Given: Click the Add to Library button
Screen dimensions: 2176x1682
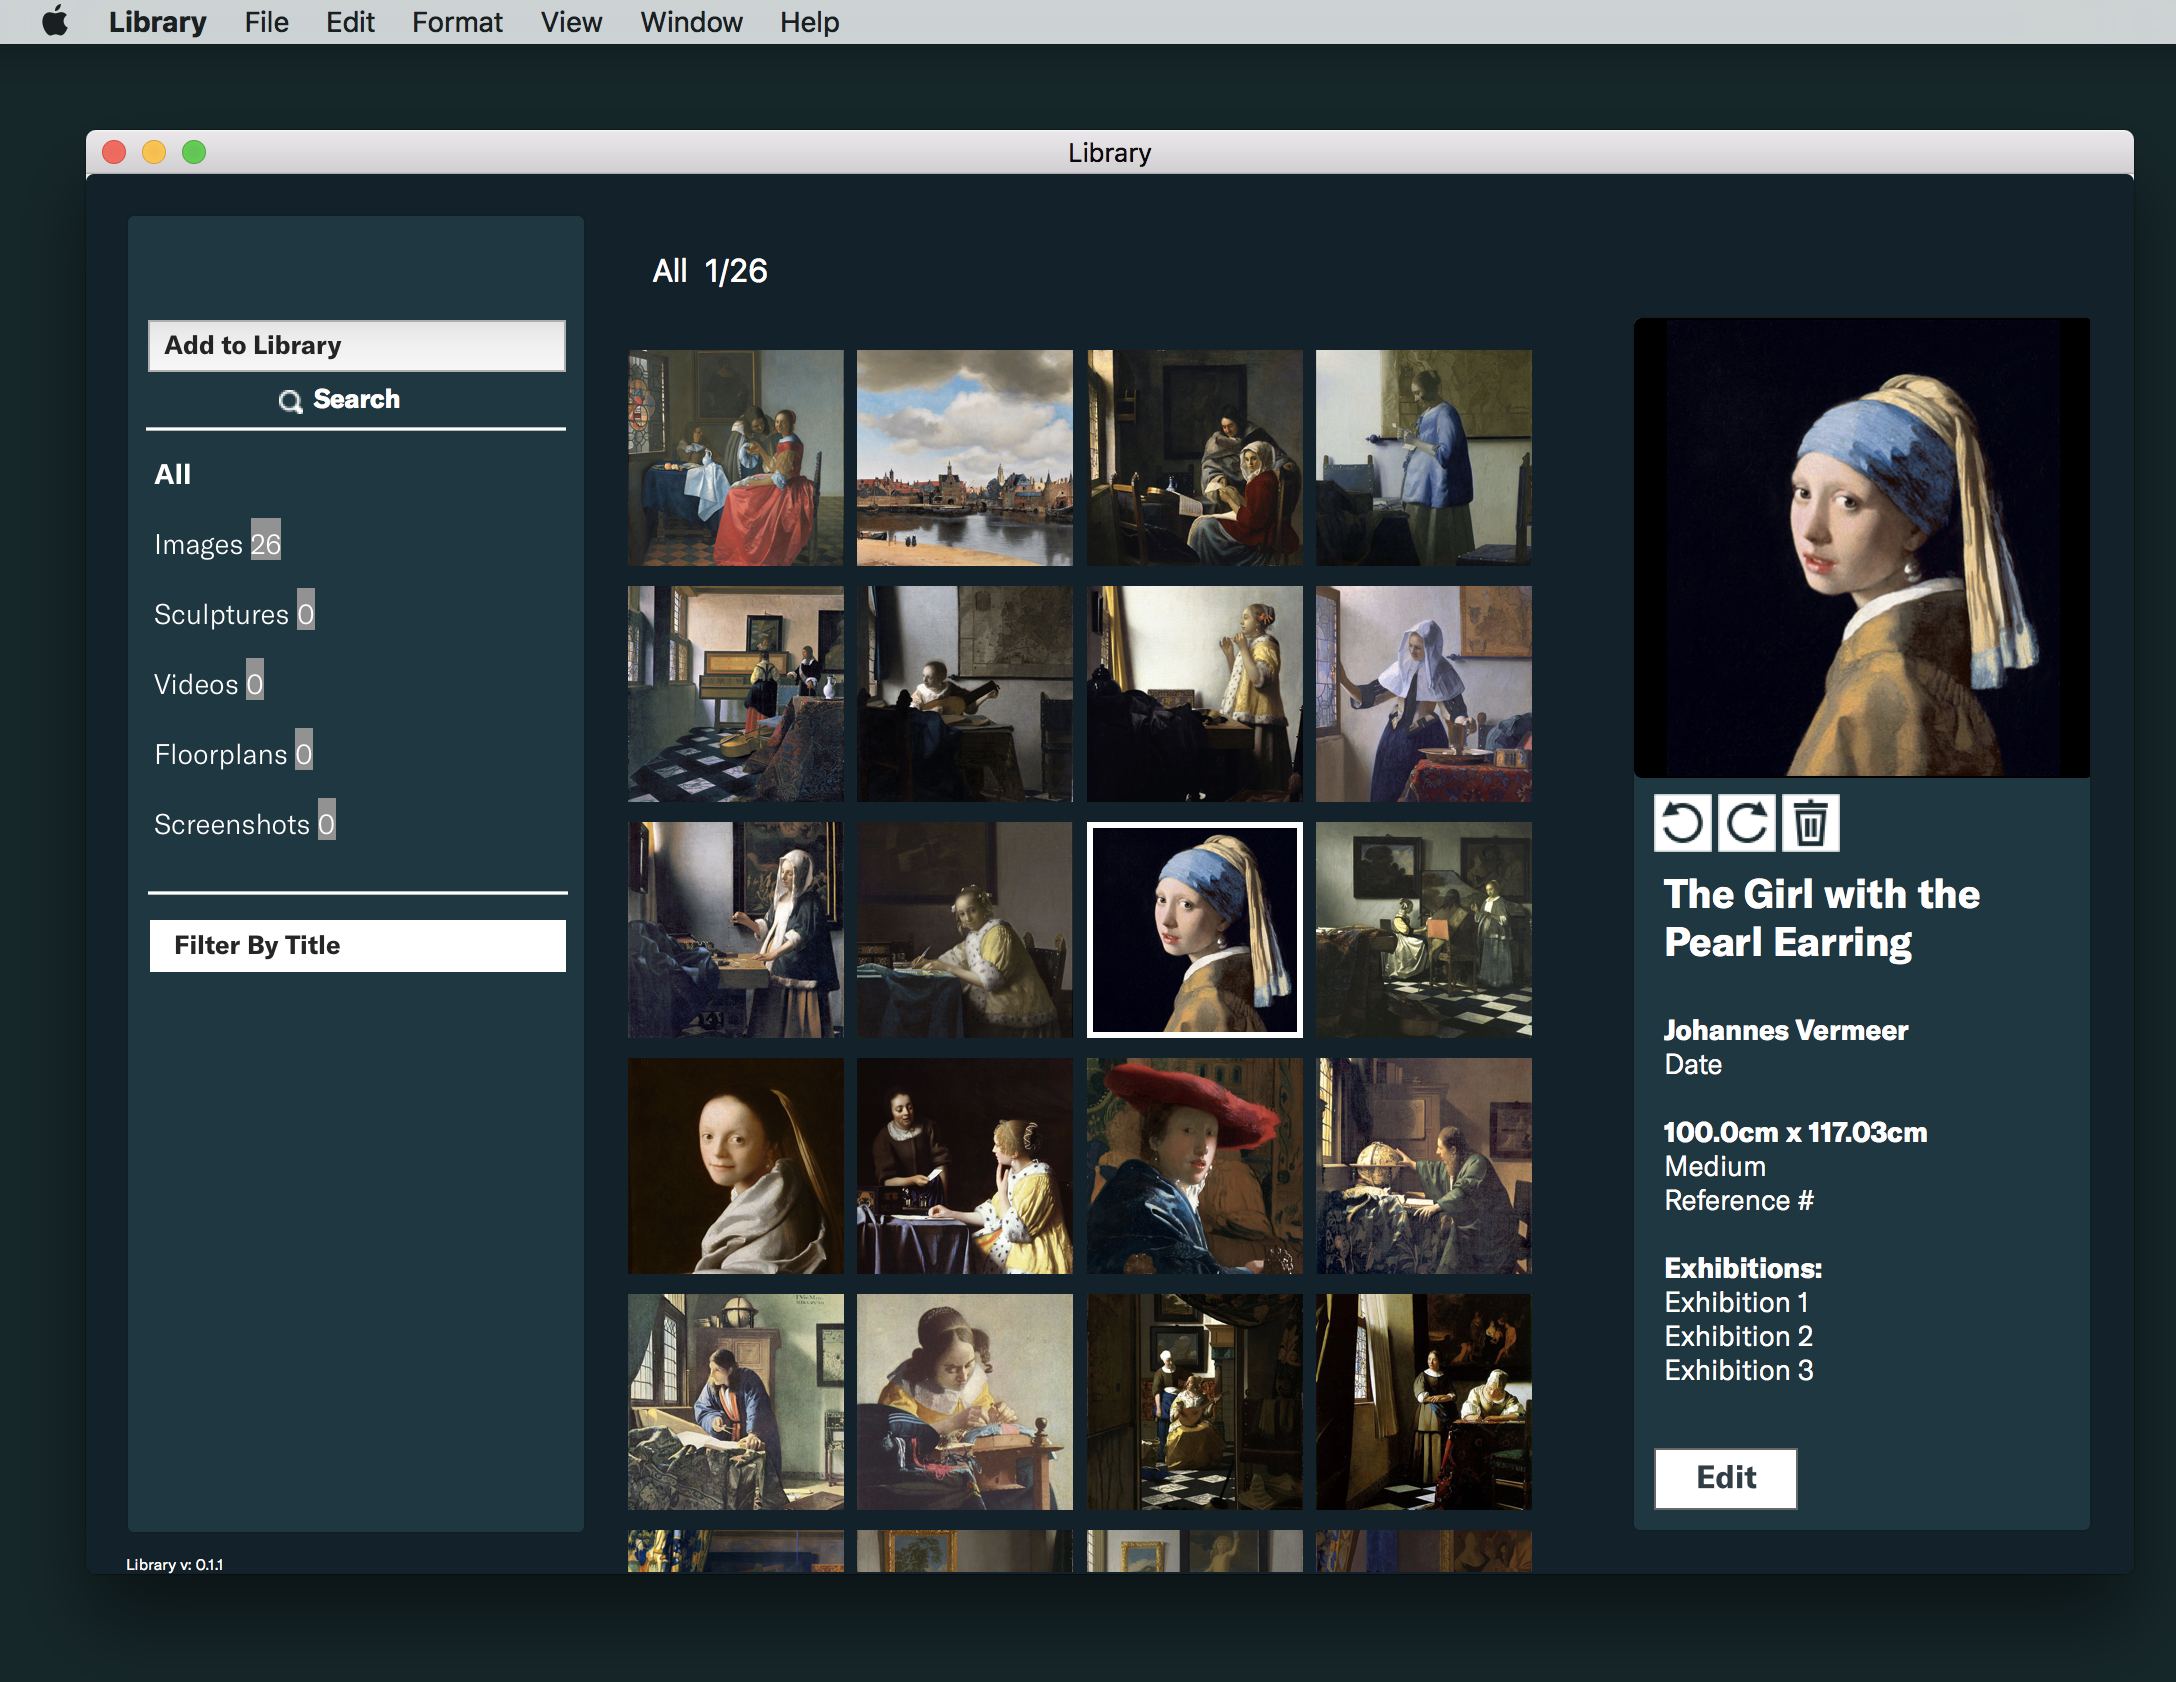Looking at the screenshot, I should click(x=357, y=345).
